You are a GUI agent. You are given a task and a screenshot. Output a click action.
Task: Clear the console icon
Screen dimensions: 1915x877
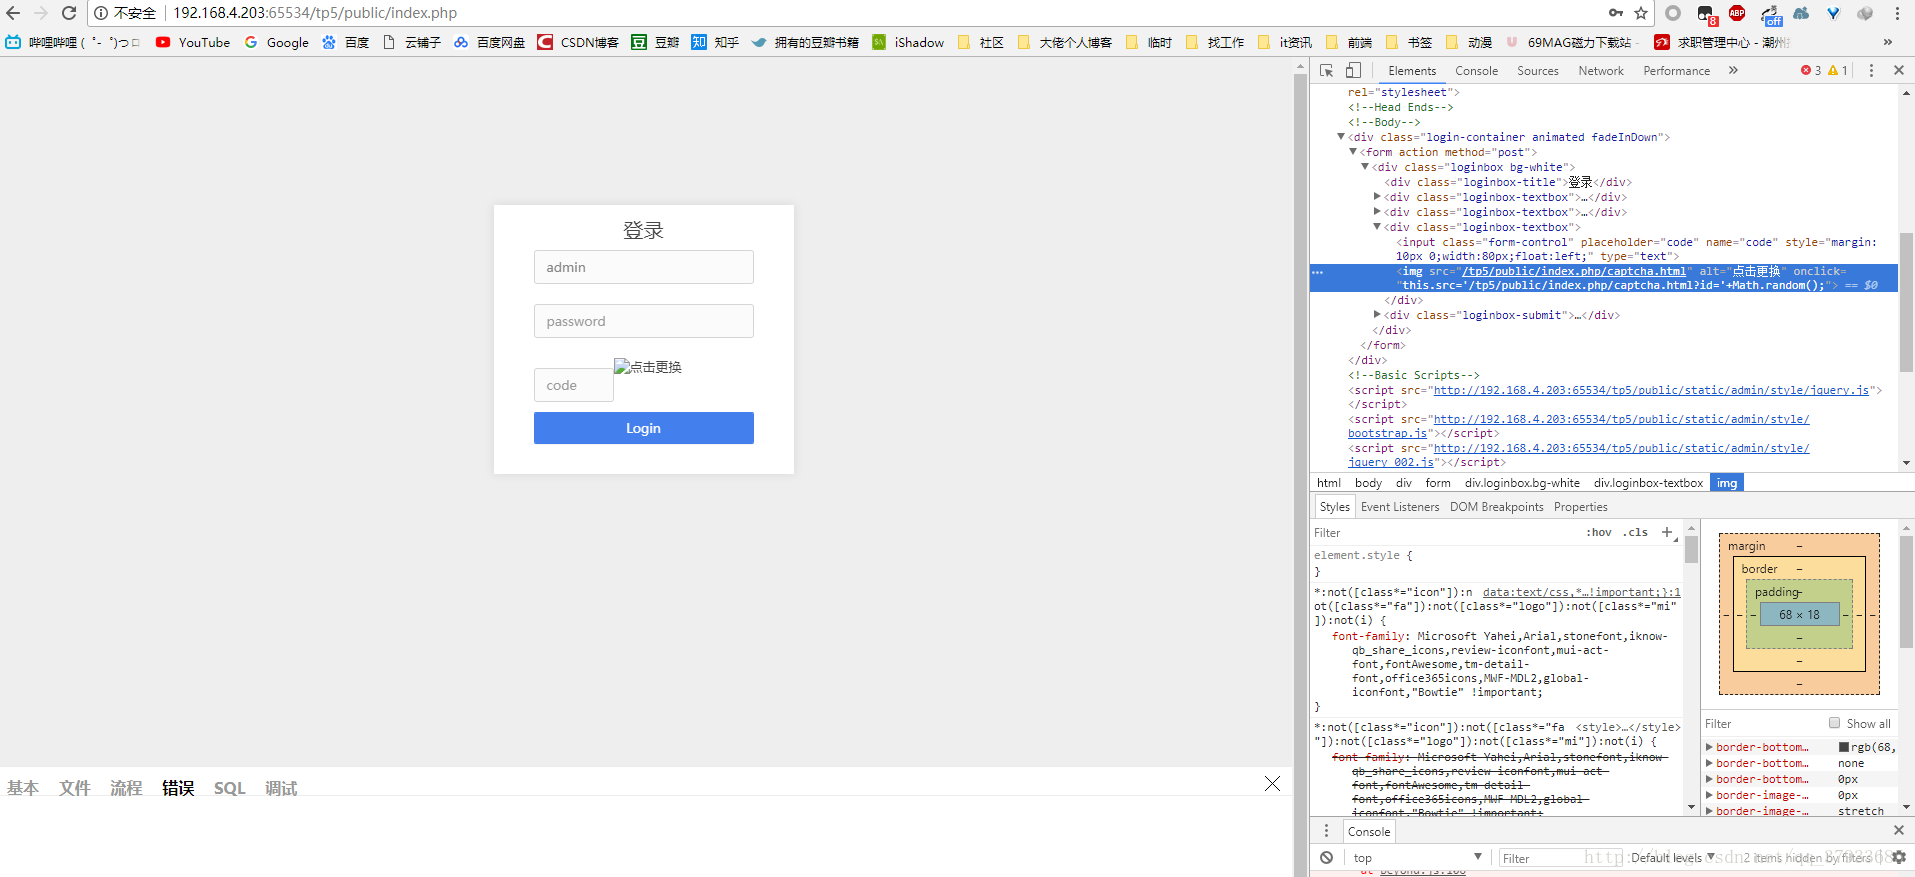1326,858
